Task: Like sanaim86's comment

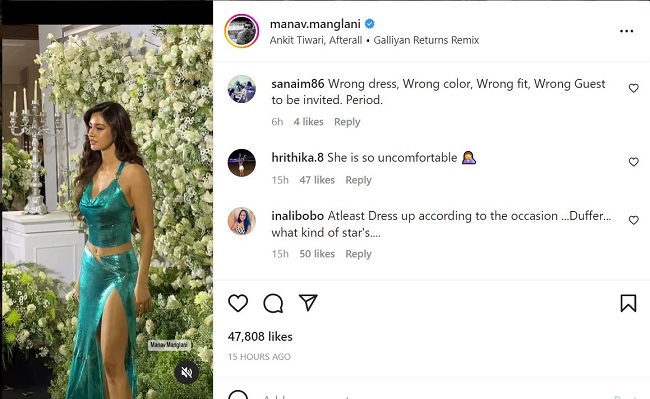Action: [633, 88]
